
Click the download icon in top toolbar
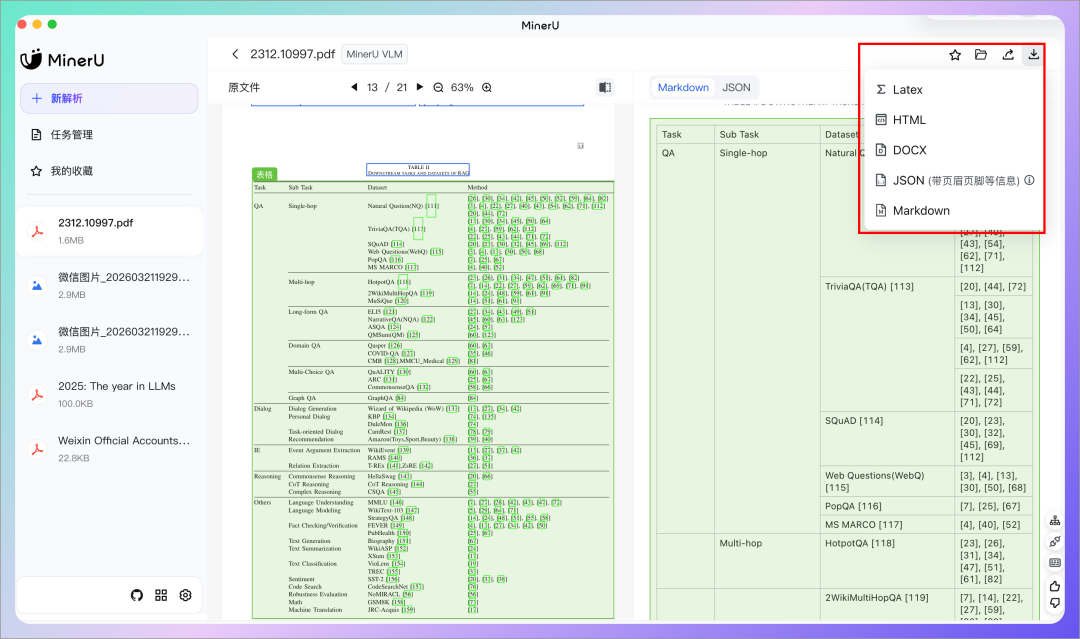click(x=1034, y=54)
